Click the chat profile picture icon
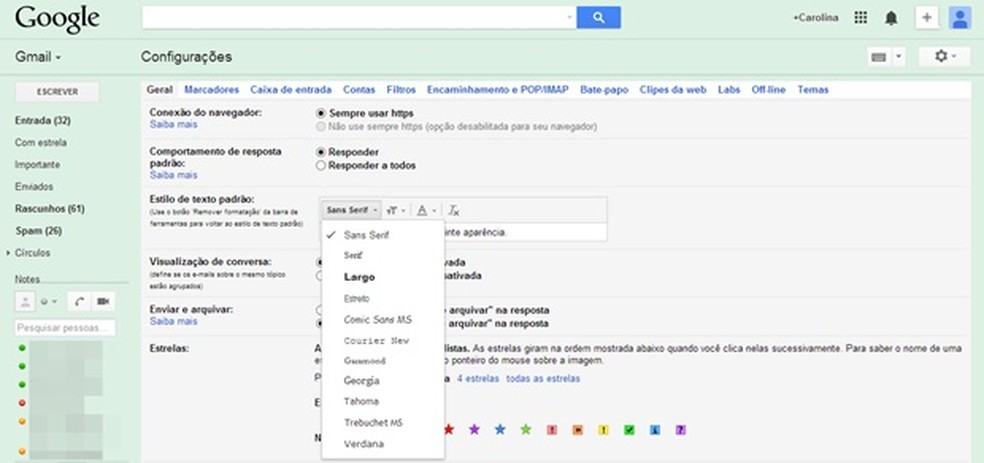The height and width of the screenshot is (463, 984). pos(25,302)
